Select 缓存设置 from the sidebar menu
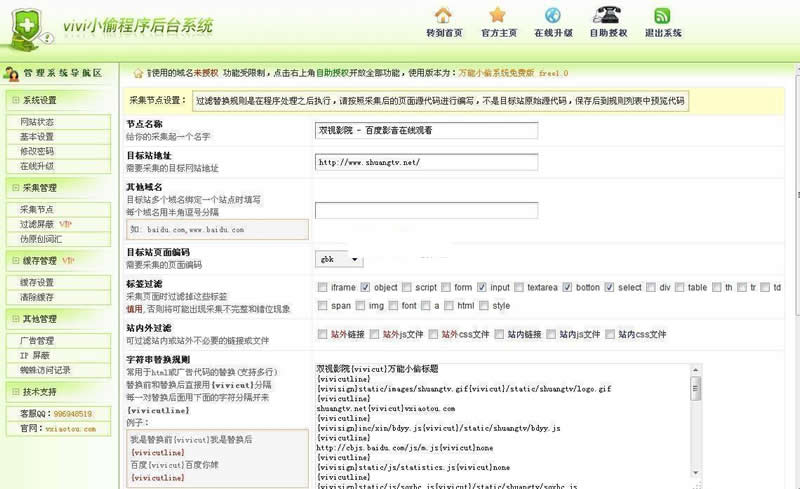 [x=36, y=282]
